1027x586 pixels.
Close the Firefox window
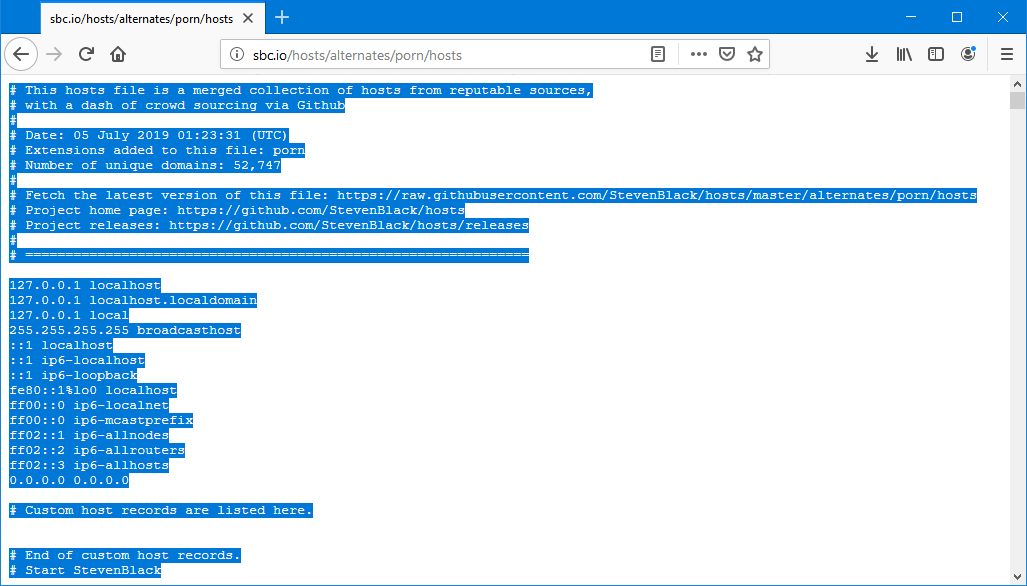click(1003, 18)
